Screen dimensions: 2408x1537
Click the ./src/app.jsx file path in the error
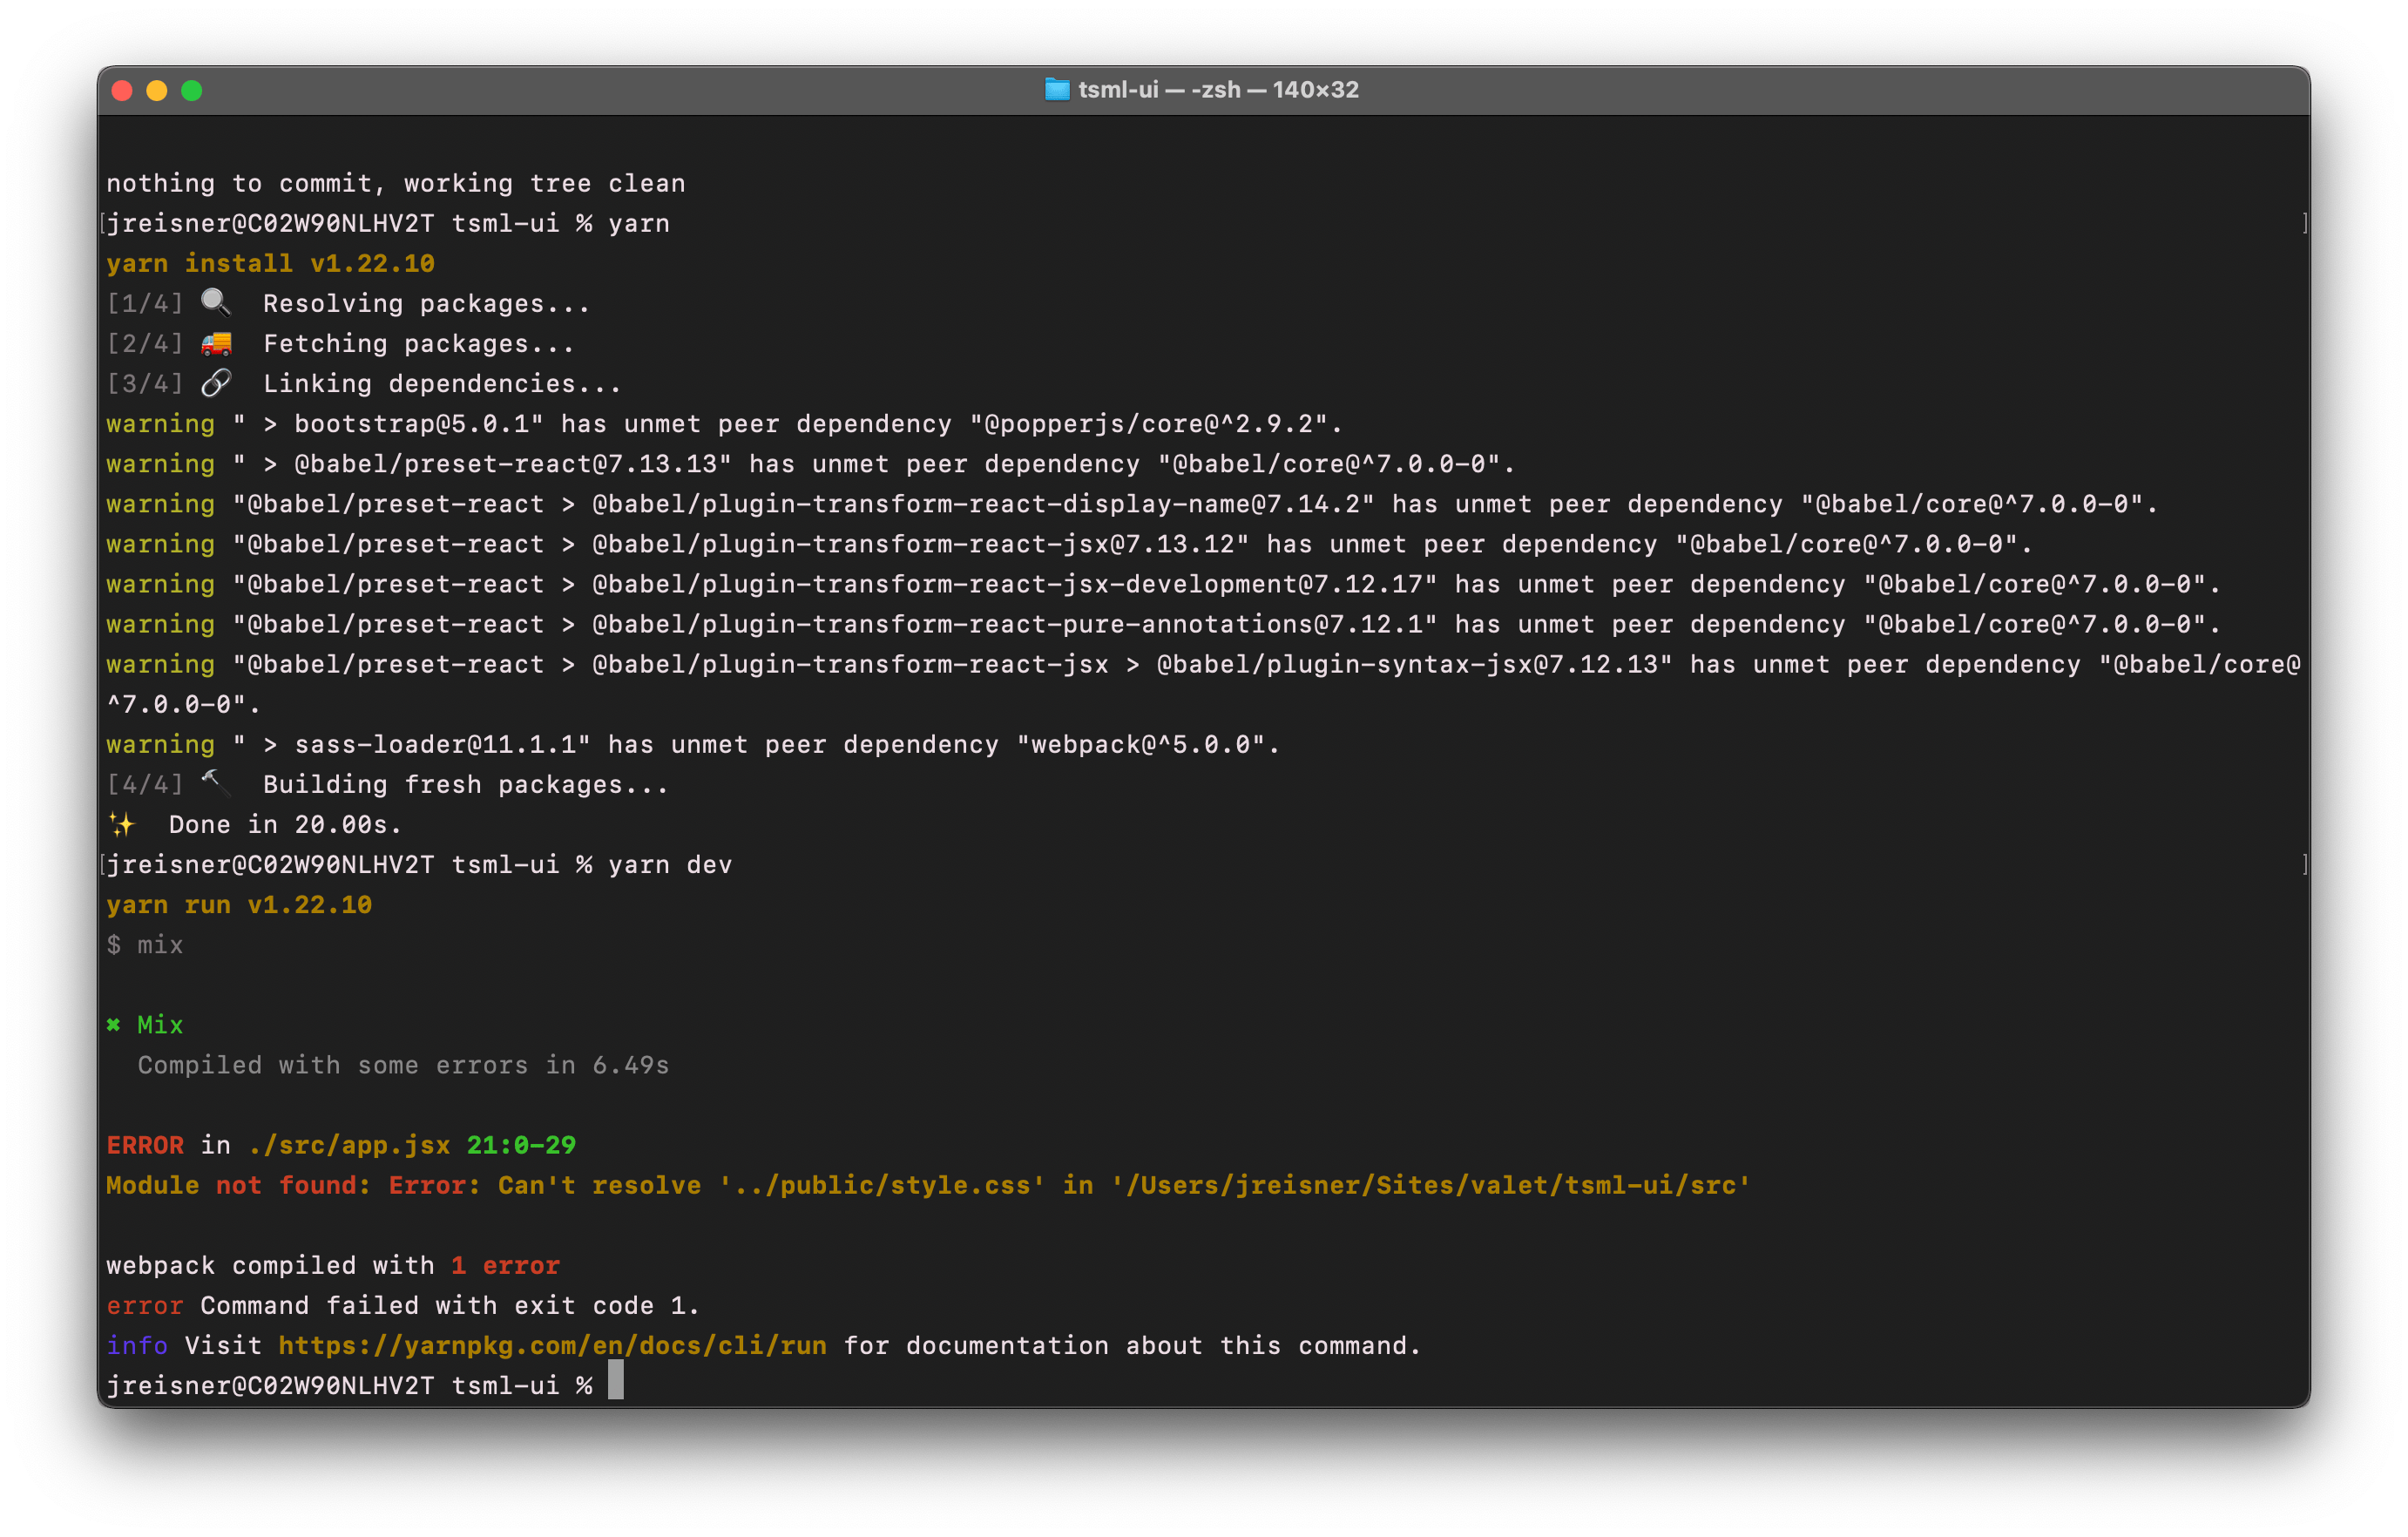coord(349,1144)
